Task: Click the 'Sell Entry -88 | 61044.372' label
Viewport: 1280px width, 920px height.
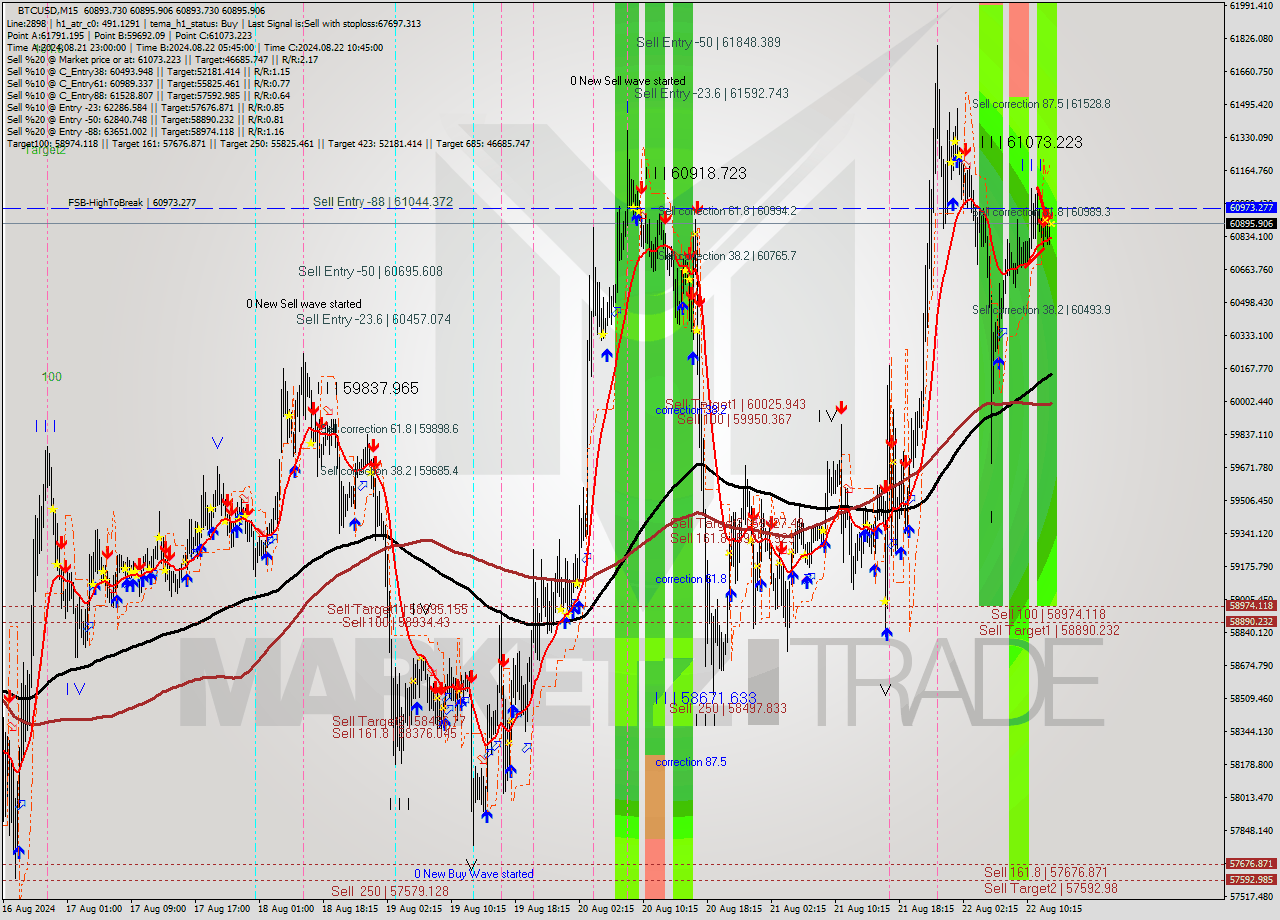Action: point(383,202)
